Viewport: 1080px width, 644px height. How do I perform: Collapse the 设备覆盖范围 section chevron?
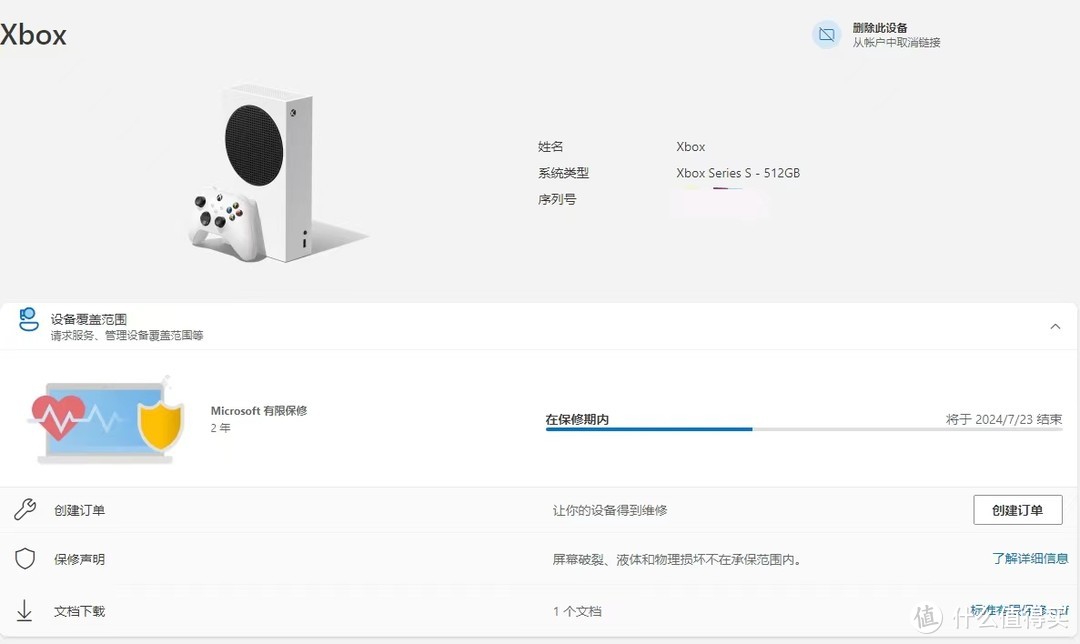(x=1055, y=326)
